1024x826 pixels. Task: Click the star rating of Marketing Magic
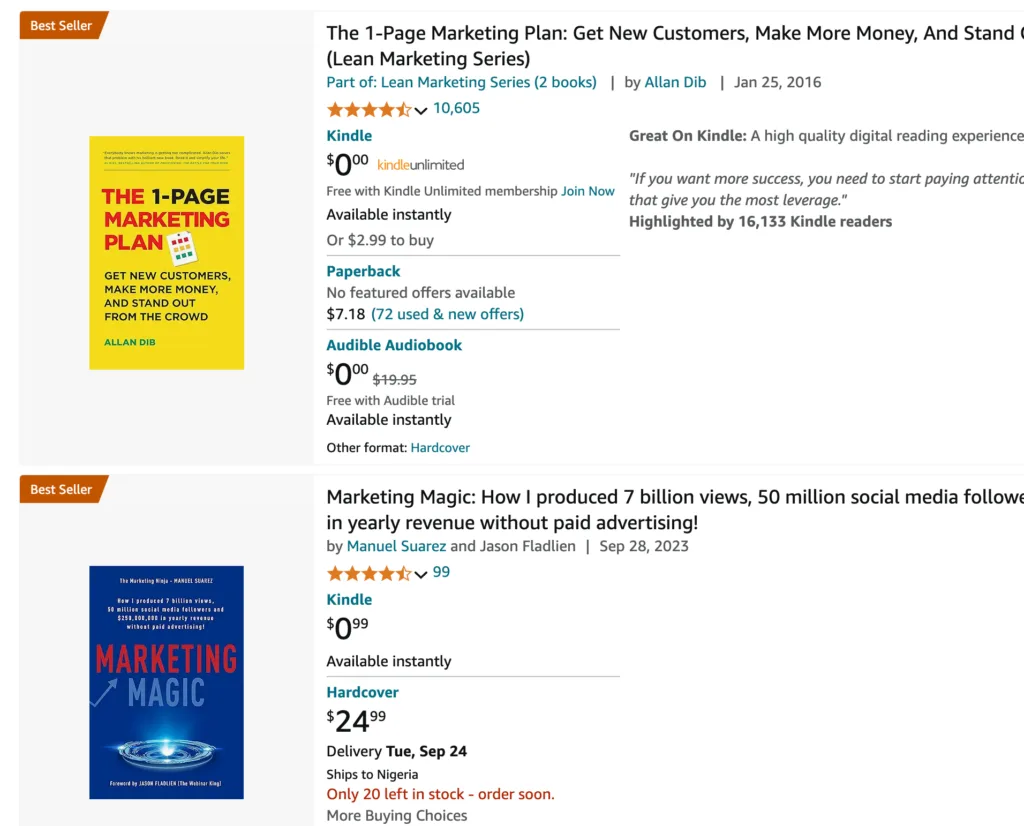click(x=366, y=572)
